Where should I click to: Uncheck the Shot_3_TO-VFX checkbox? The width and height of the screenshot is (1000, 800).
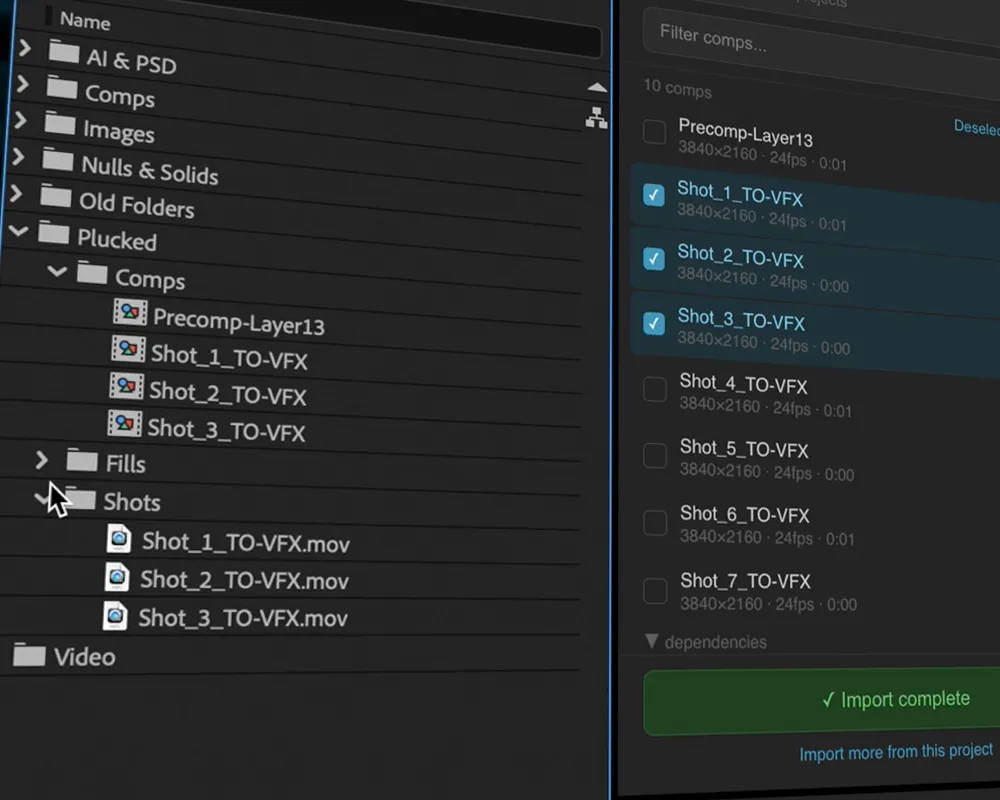[x=653, y=323]
